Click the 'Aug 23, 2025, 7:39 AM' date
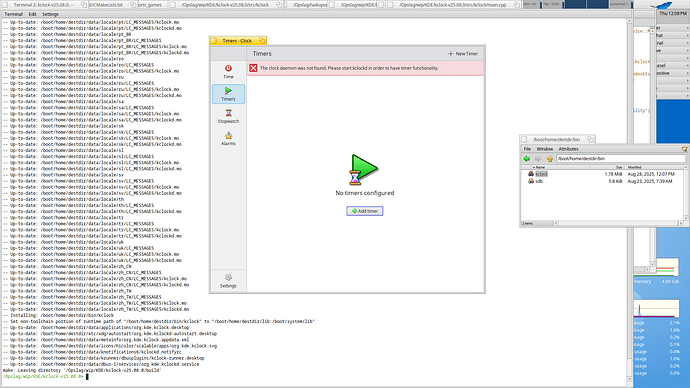Screen dimensions: 690x388 click(650, 181)
